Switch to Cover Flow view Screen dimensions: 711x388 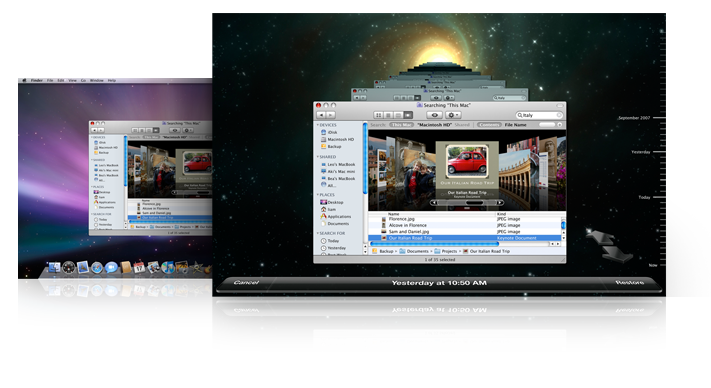[x=408, y=115]
